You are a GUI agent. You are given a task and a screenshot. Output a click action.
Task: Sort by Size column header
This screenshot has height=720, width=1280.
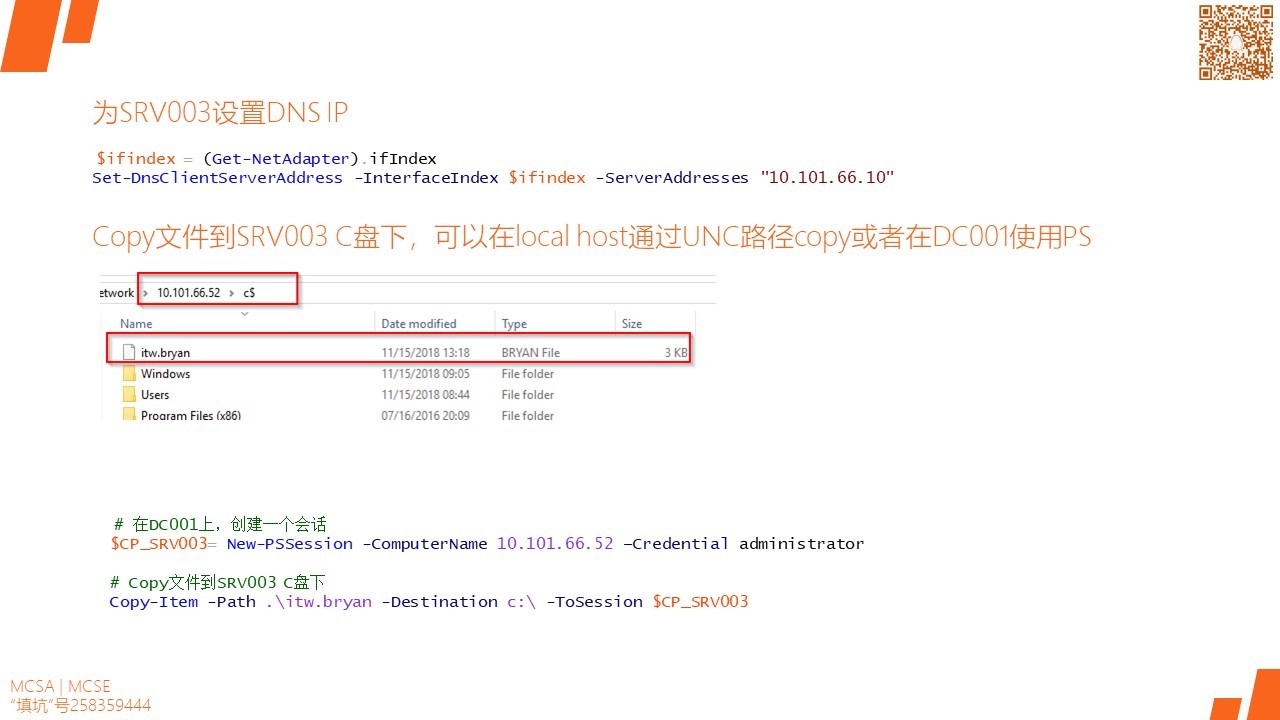632,324
